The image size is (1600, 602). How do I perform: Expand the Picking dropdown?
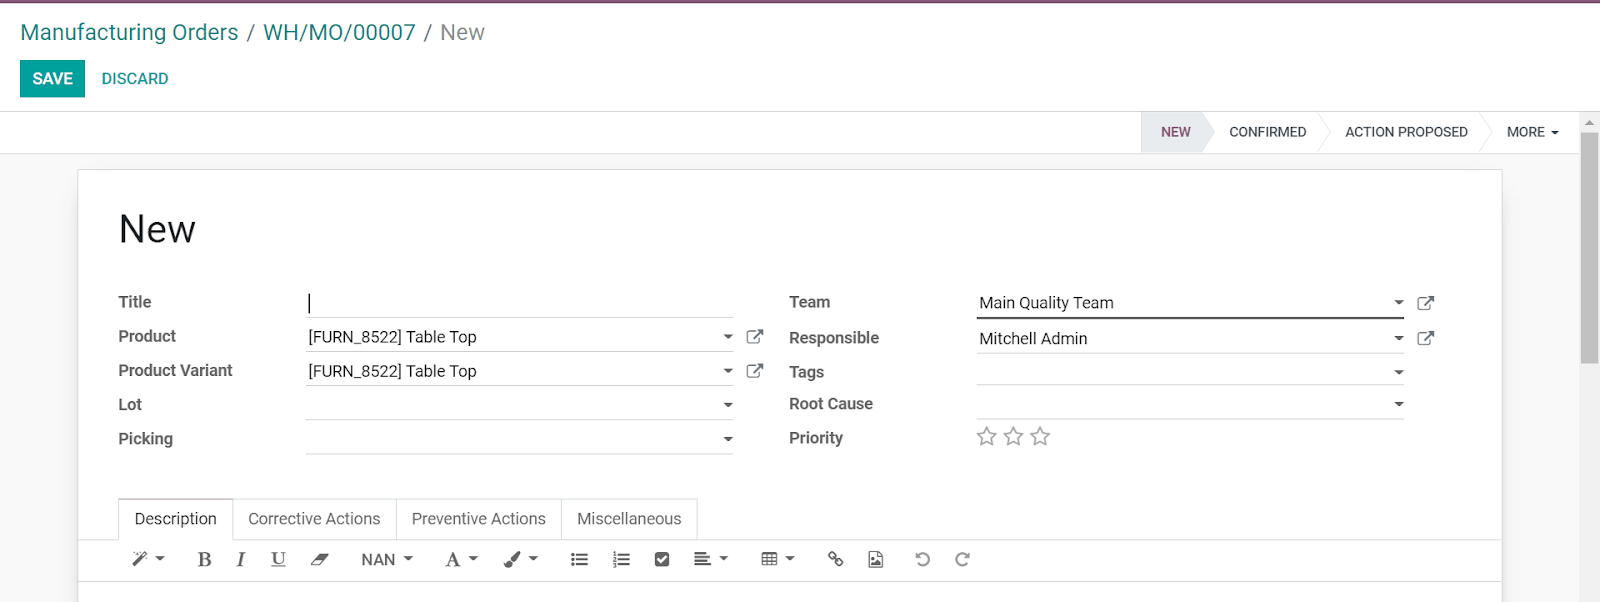coord(728,439)
